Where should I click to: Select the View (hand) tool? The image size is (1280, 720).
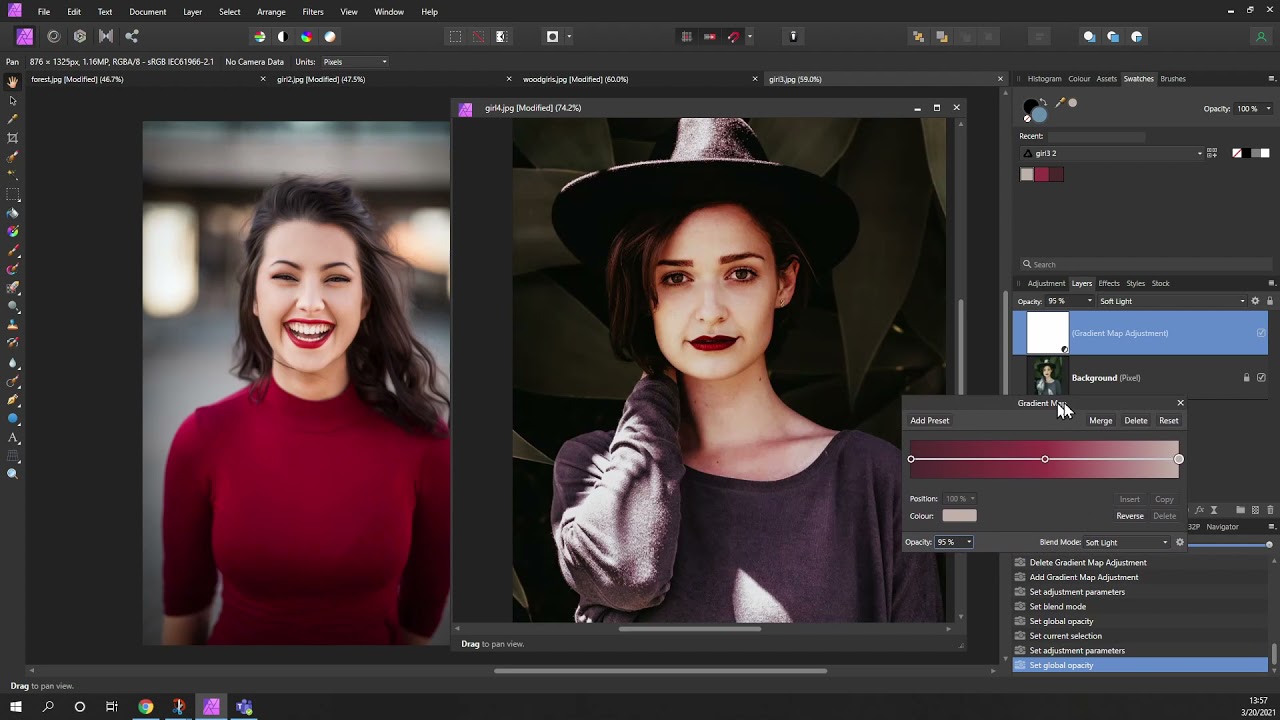[x=12, y=82]
